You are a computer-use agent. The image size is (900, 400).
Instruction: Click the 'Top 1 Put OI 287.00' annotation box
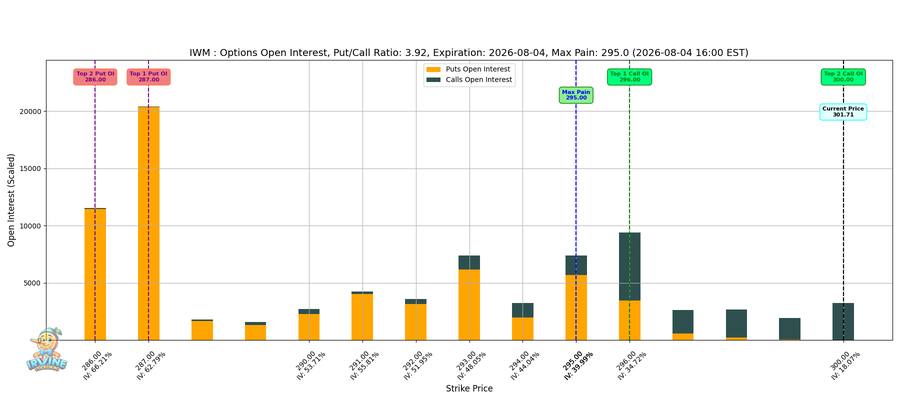coord(149,77)
